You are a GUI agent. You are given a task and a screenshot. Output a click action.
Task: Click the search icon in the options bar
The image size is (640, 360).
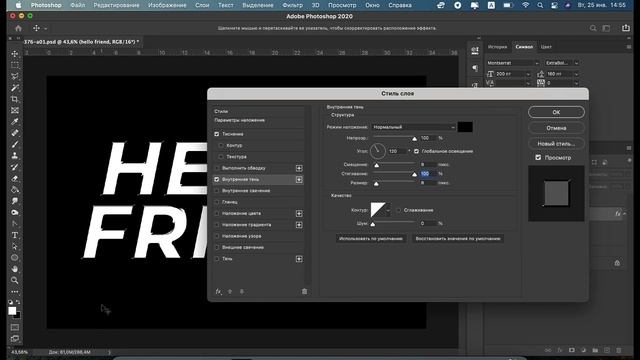pos(593,28)
